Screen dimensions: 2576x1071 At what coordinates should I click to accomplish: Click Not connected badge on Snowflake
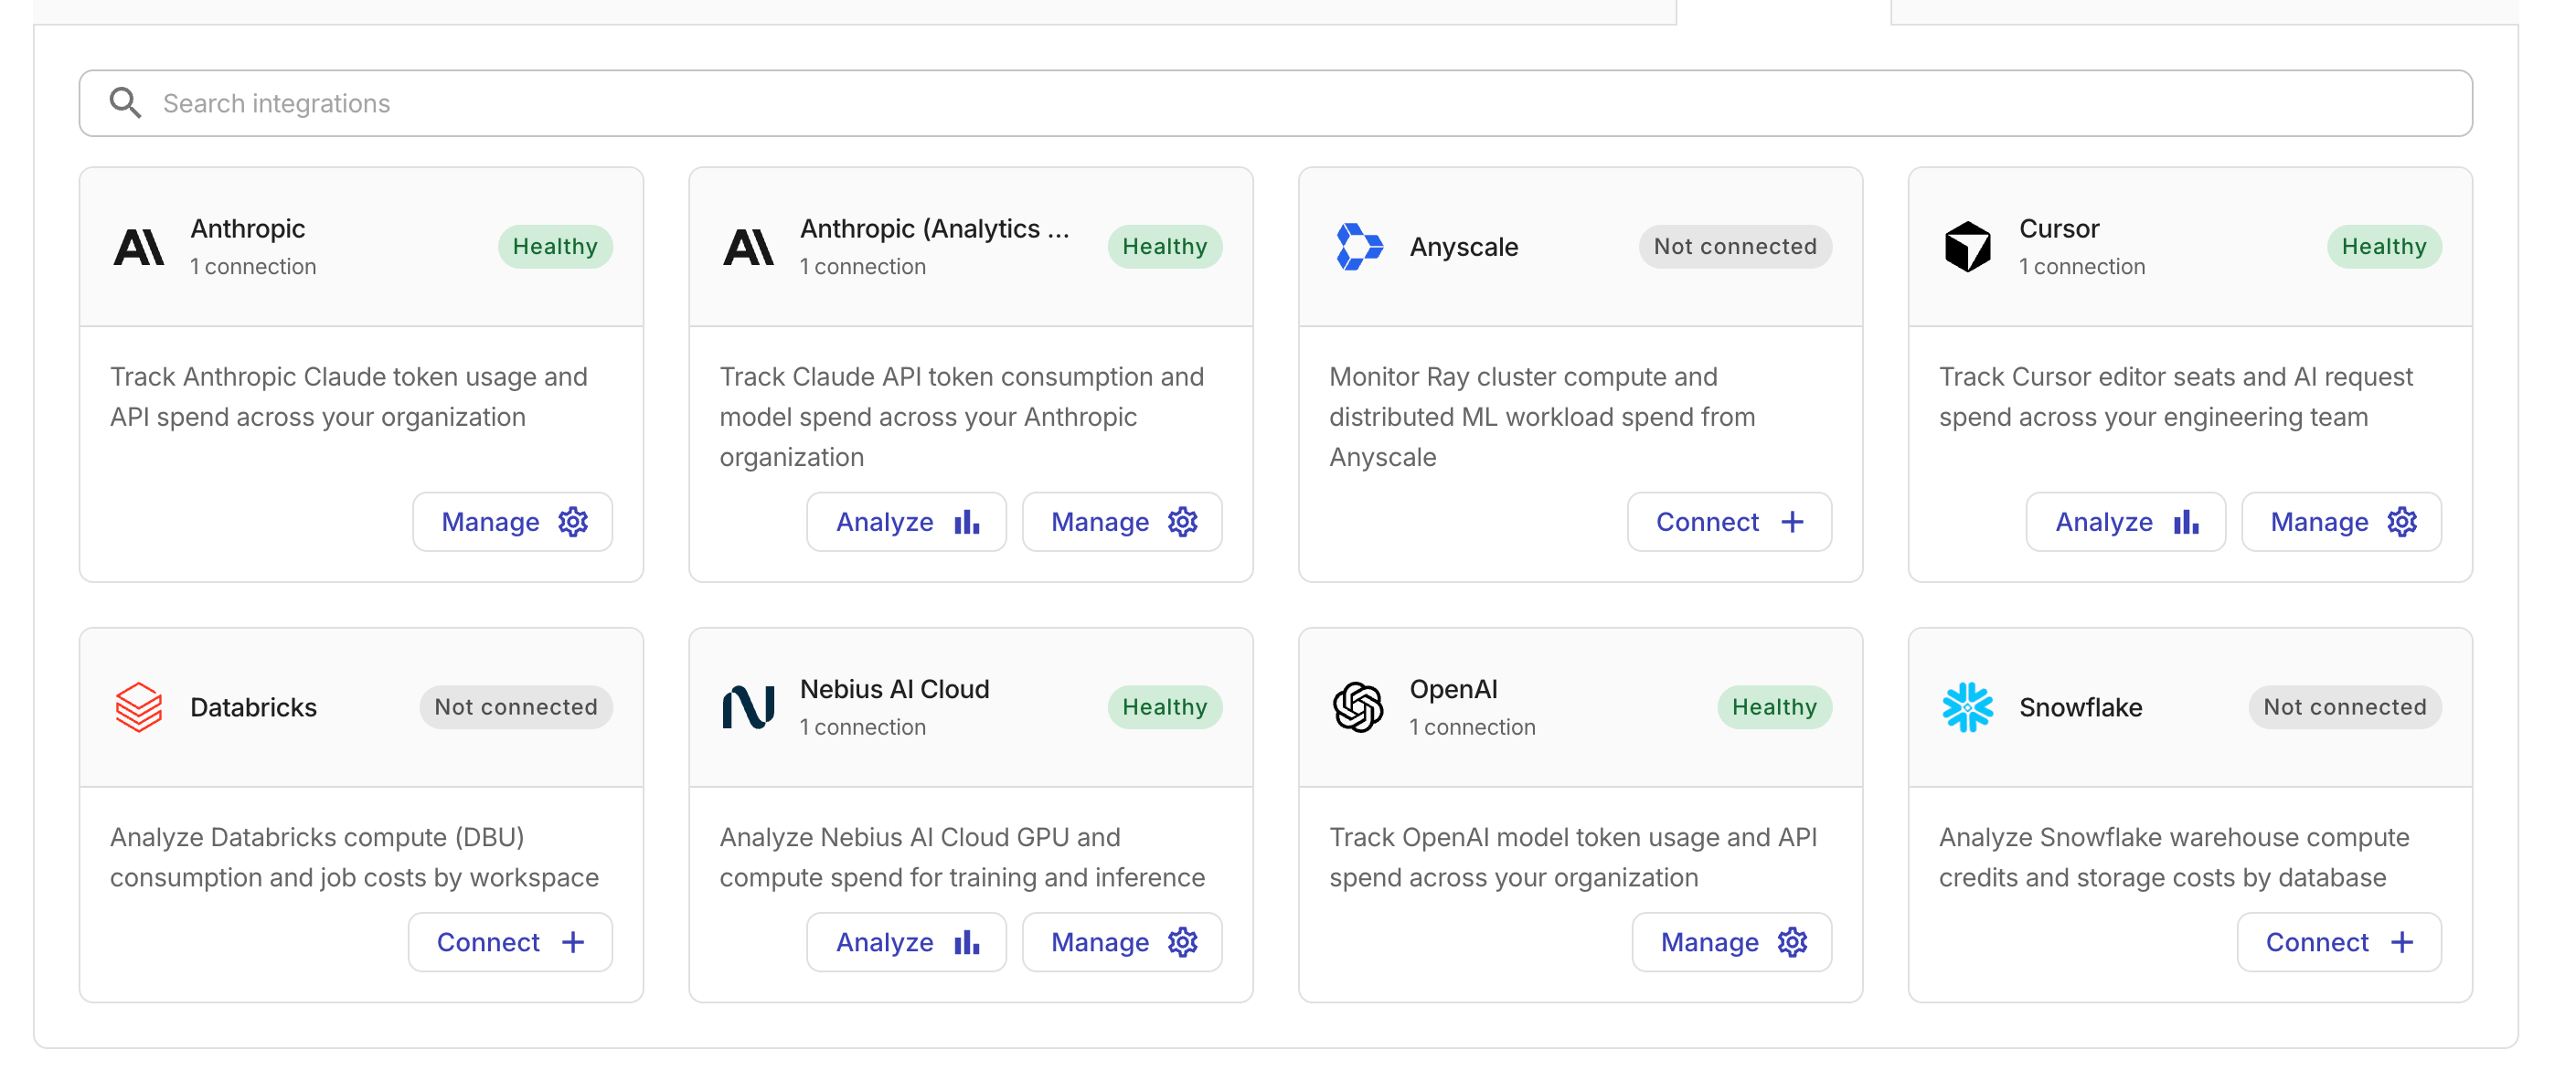[x=2345, y=706]
